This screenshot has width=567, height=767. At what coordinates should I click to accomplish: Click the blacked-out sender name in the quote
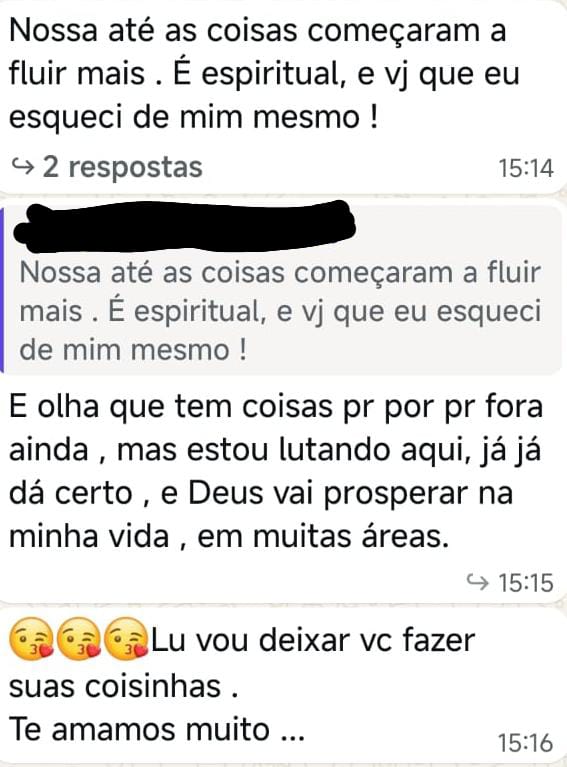[x=184, y=226]
